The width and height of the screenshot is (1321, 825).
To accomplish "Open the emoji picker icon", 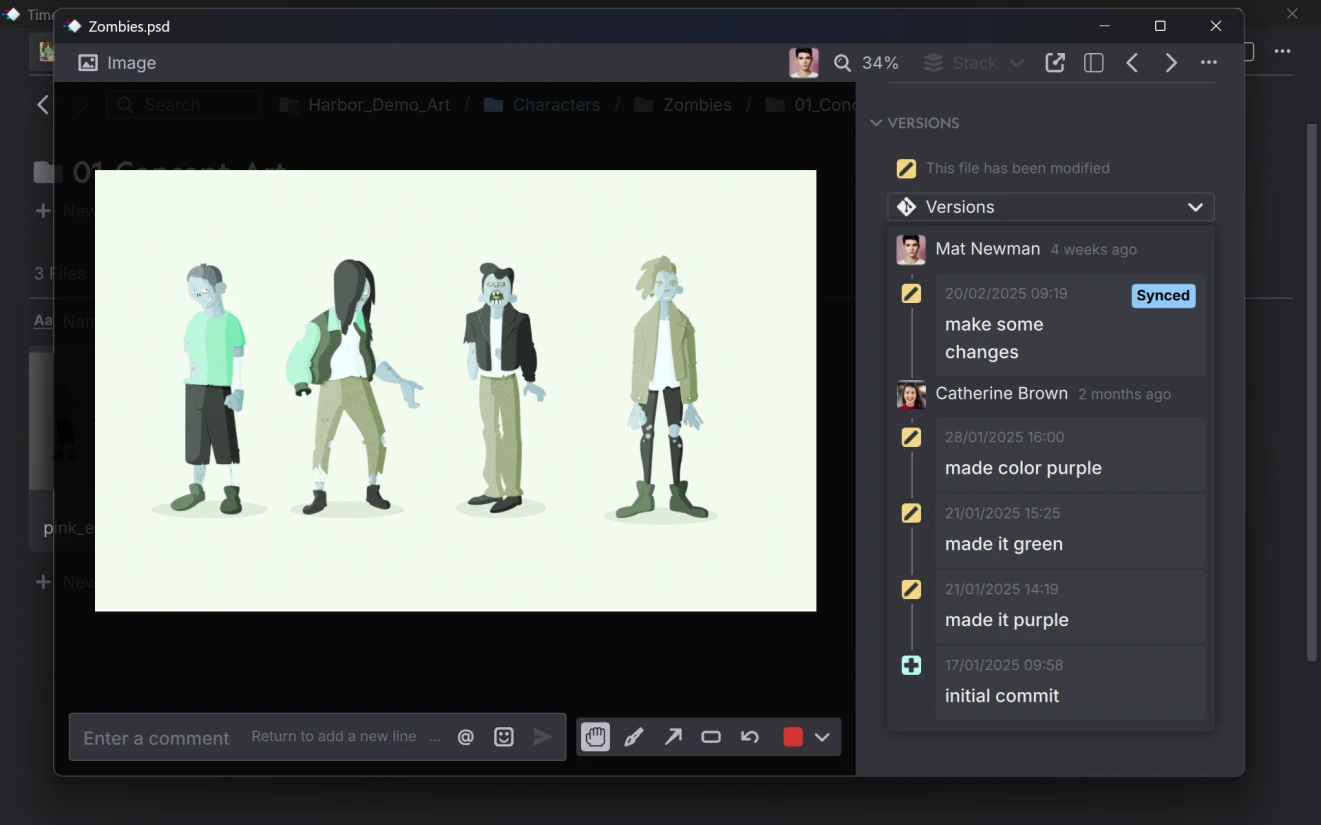I will 504,737.
